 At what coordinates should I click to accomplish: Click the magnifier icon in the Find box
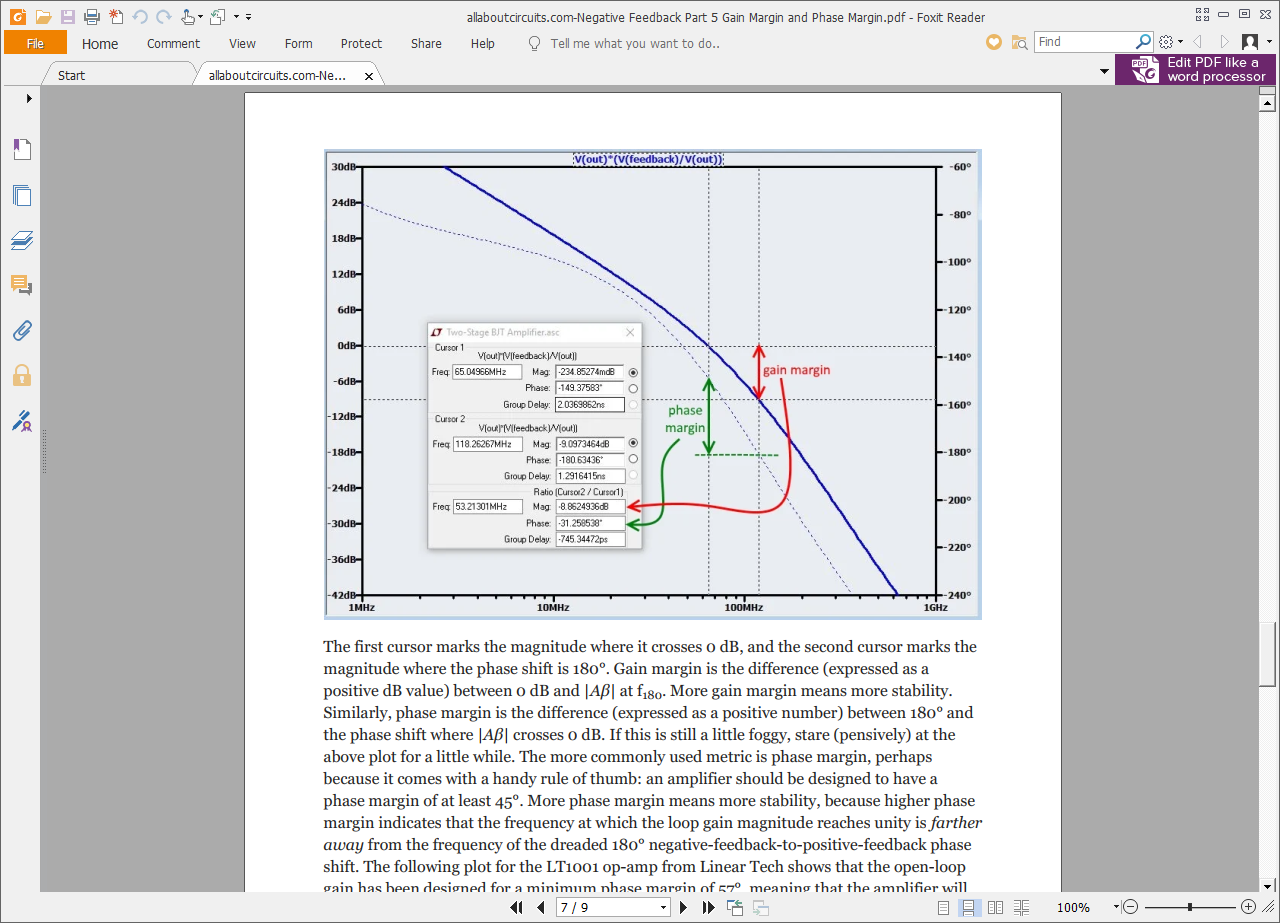coord(1144,42)
